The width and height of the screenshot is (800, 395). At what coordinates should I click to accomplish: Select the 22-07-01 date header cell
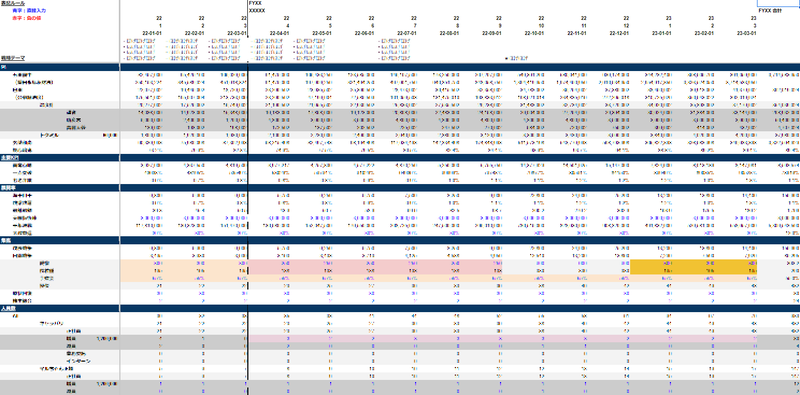[x=406, y=33]
